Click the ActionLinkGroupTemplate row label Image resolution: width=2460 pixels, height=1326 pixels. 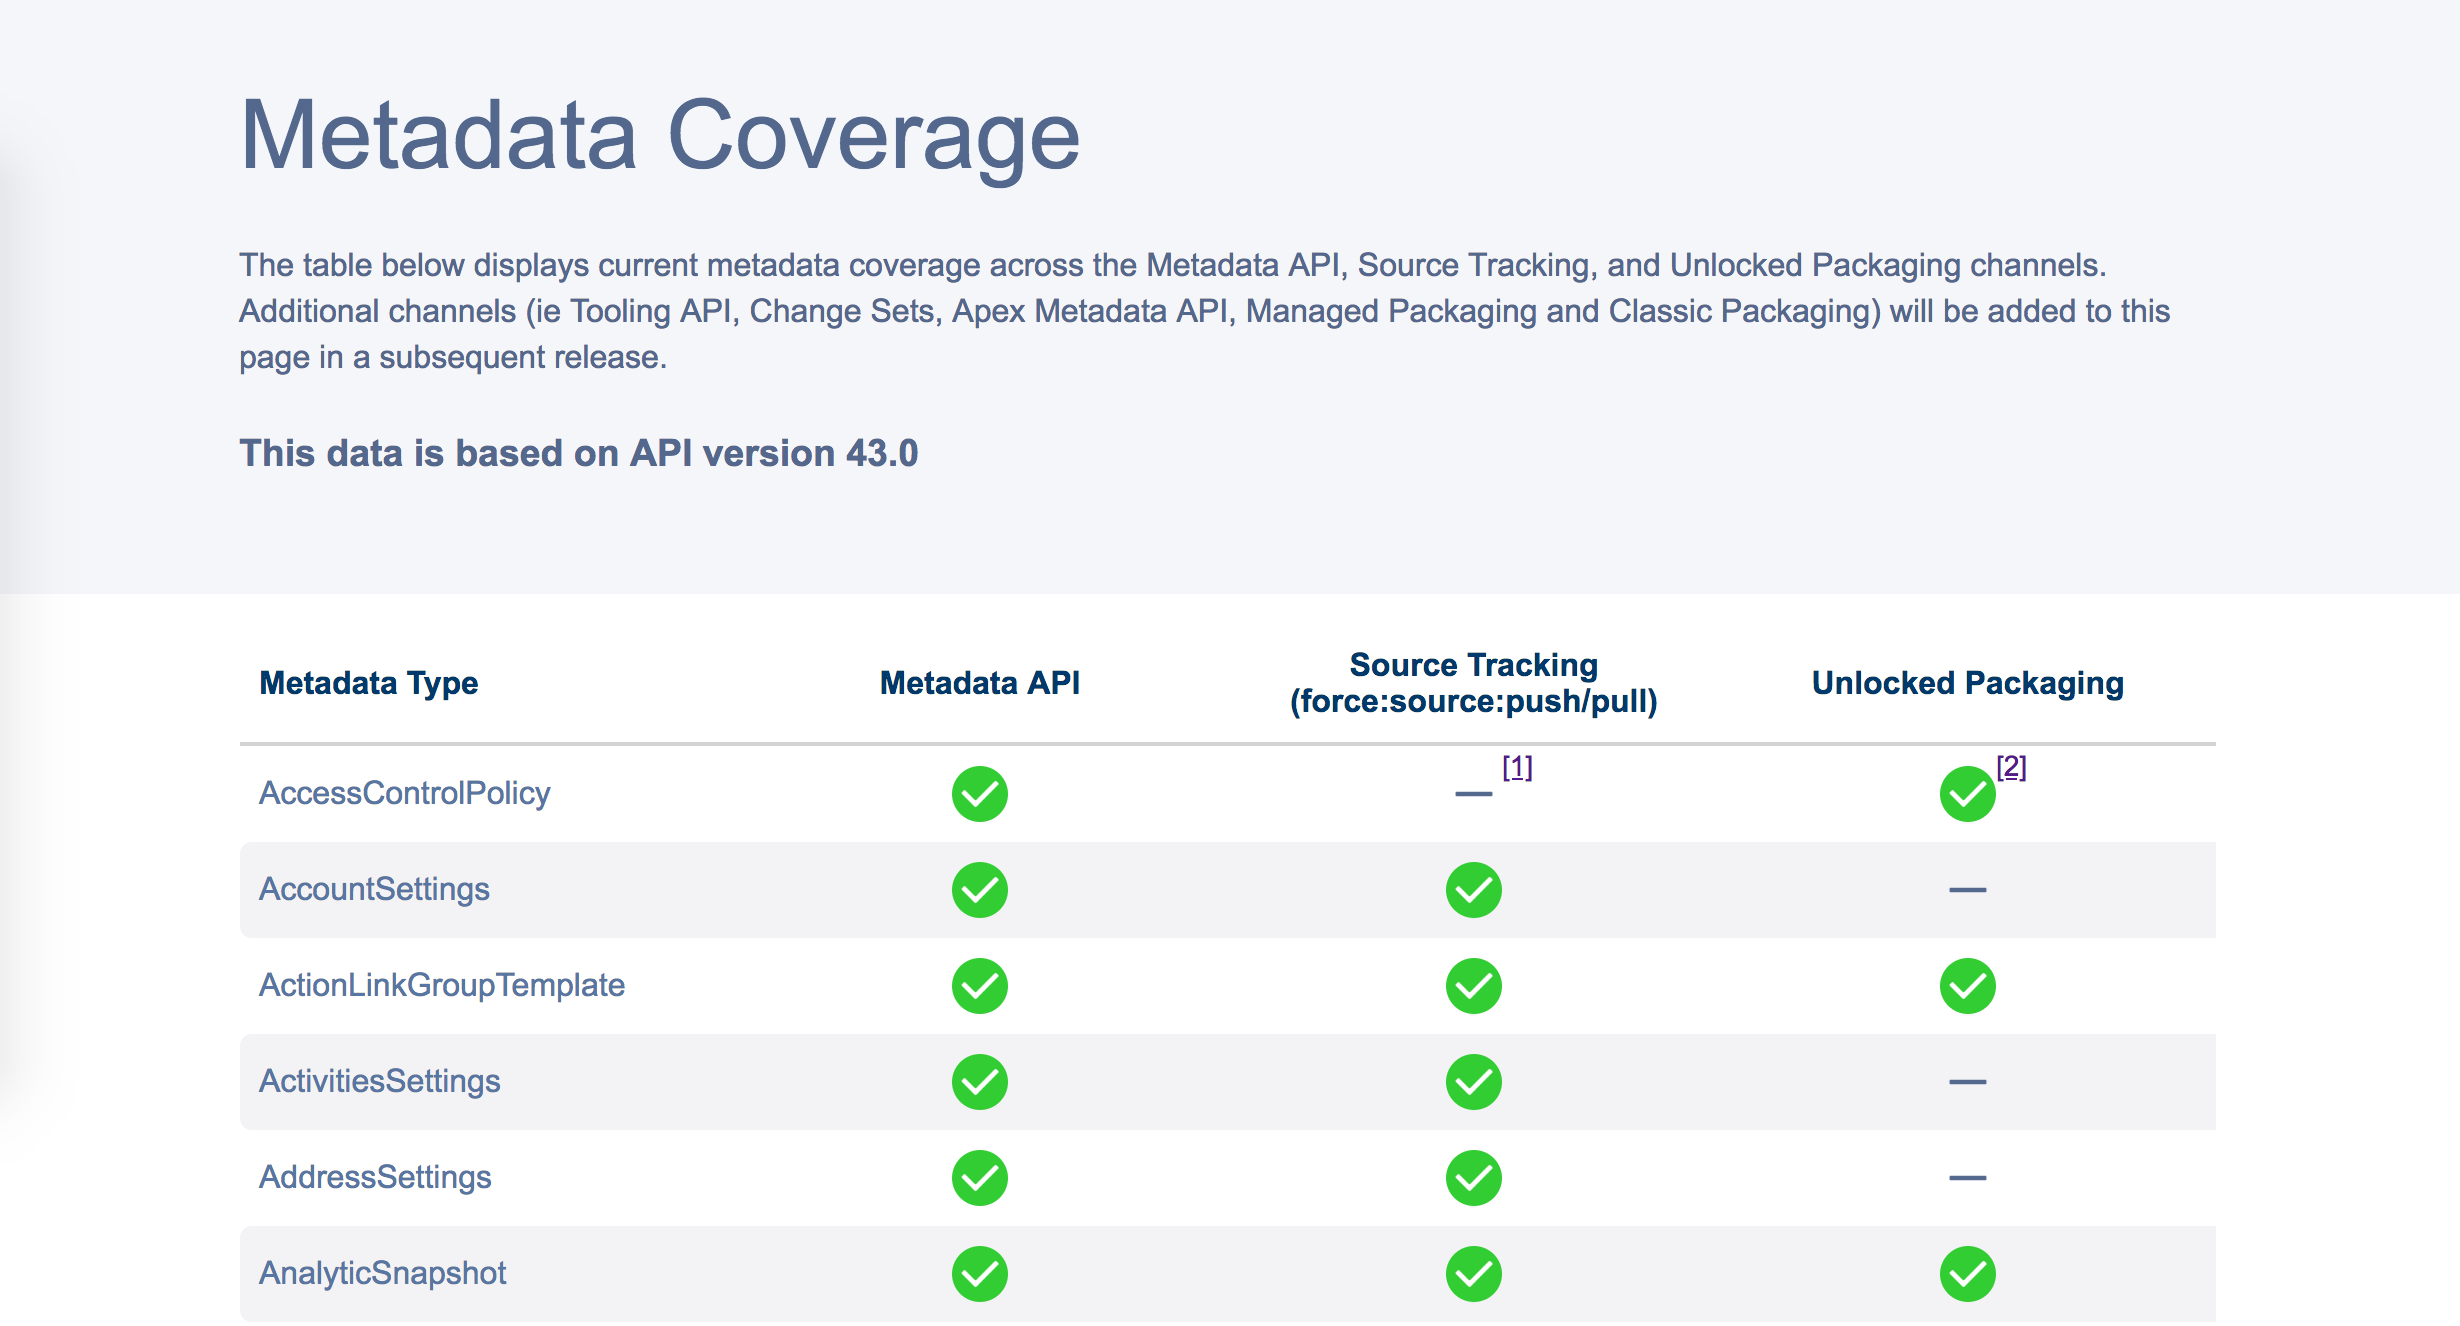(442, 985)
